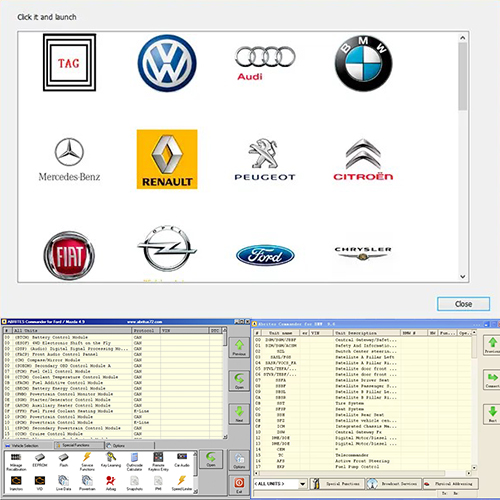This screenshot has width=500, height=500.
Task: Click Physical Addressing button in BMW window
Action: 450,484
